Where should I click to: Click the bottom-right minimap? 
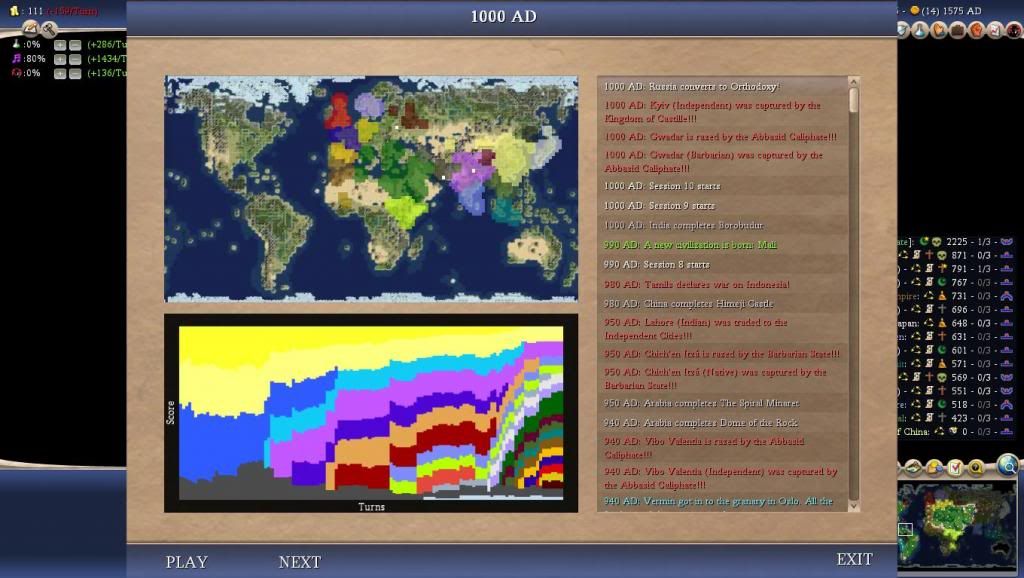(x=957, y=524)
